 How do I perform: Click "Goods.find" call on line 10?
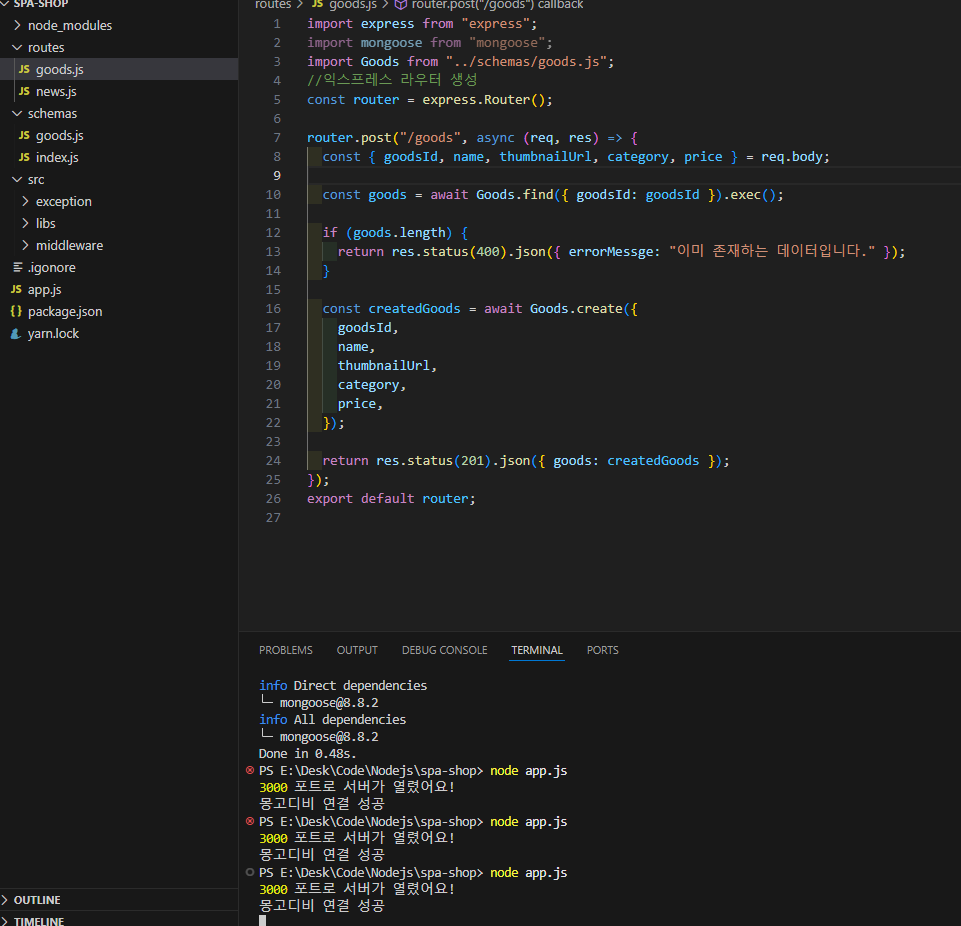point(515,194)
